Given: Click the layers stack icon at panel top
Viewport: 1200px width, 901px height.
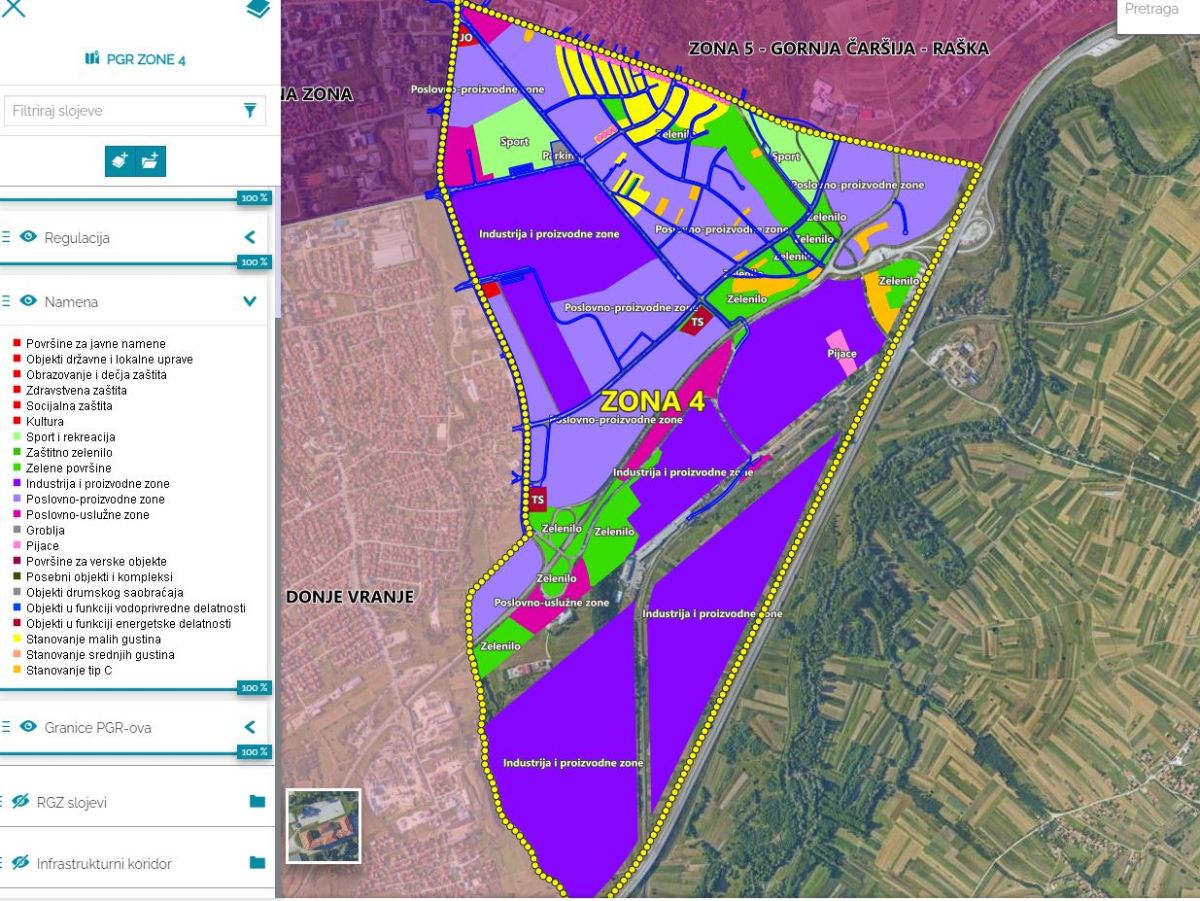Looking at the screenshot, I should point(258,10).
